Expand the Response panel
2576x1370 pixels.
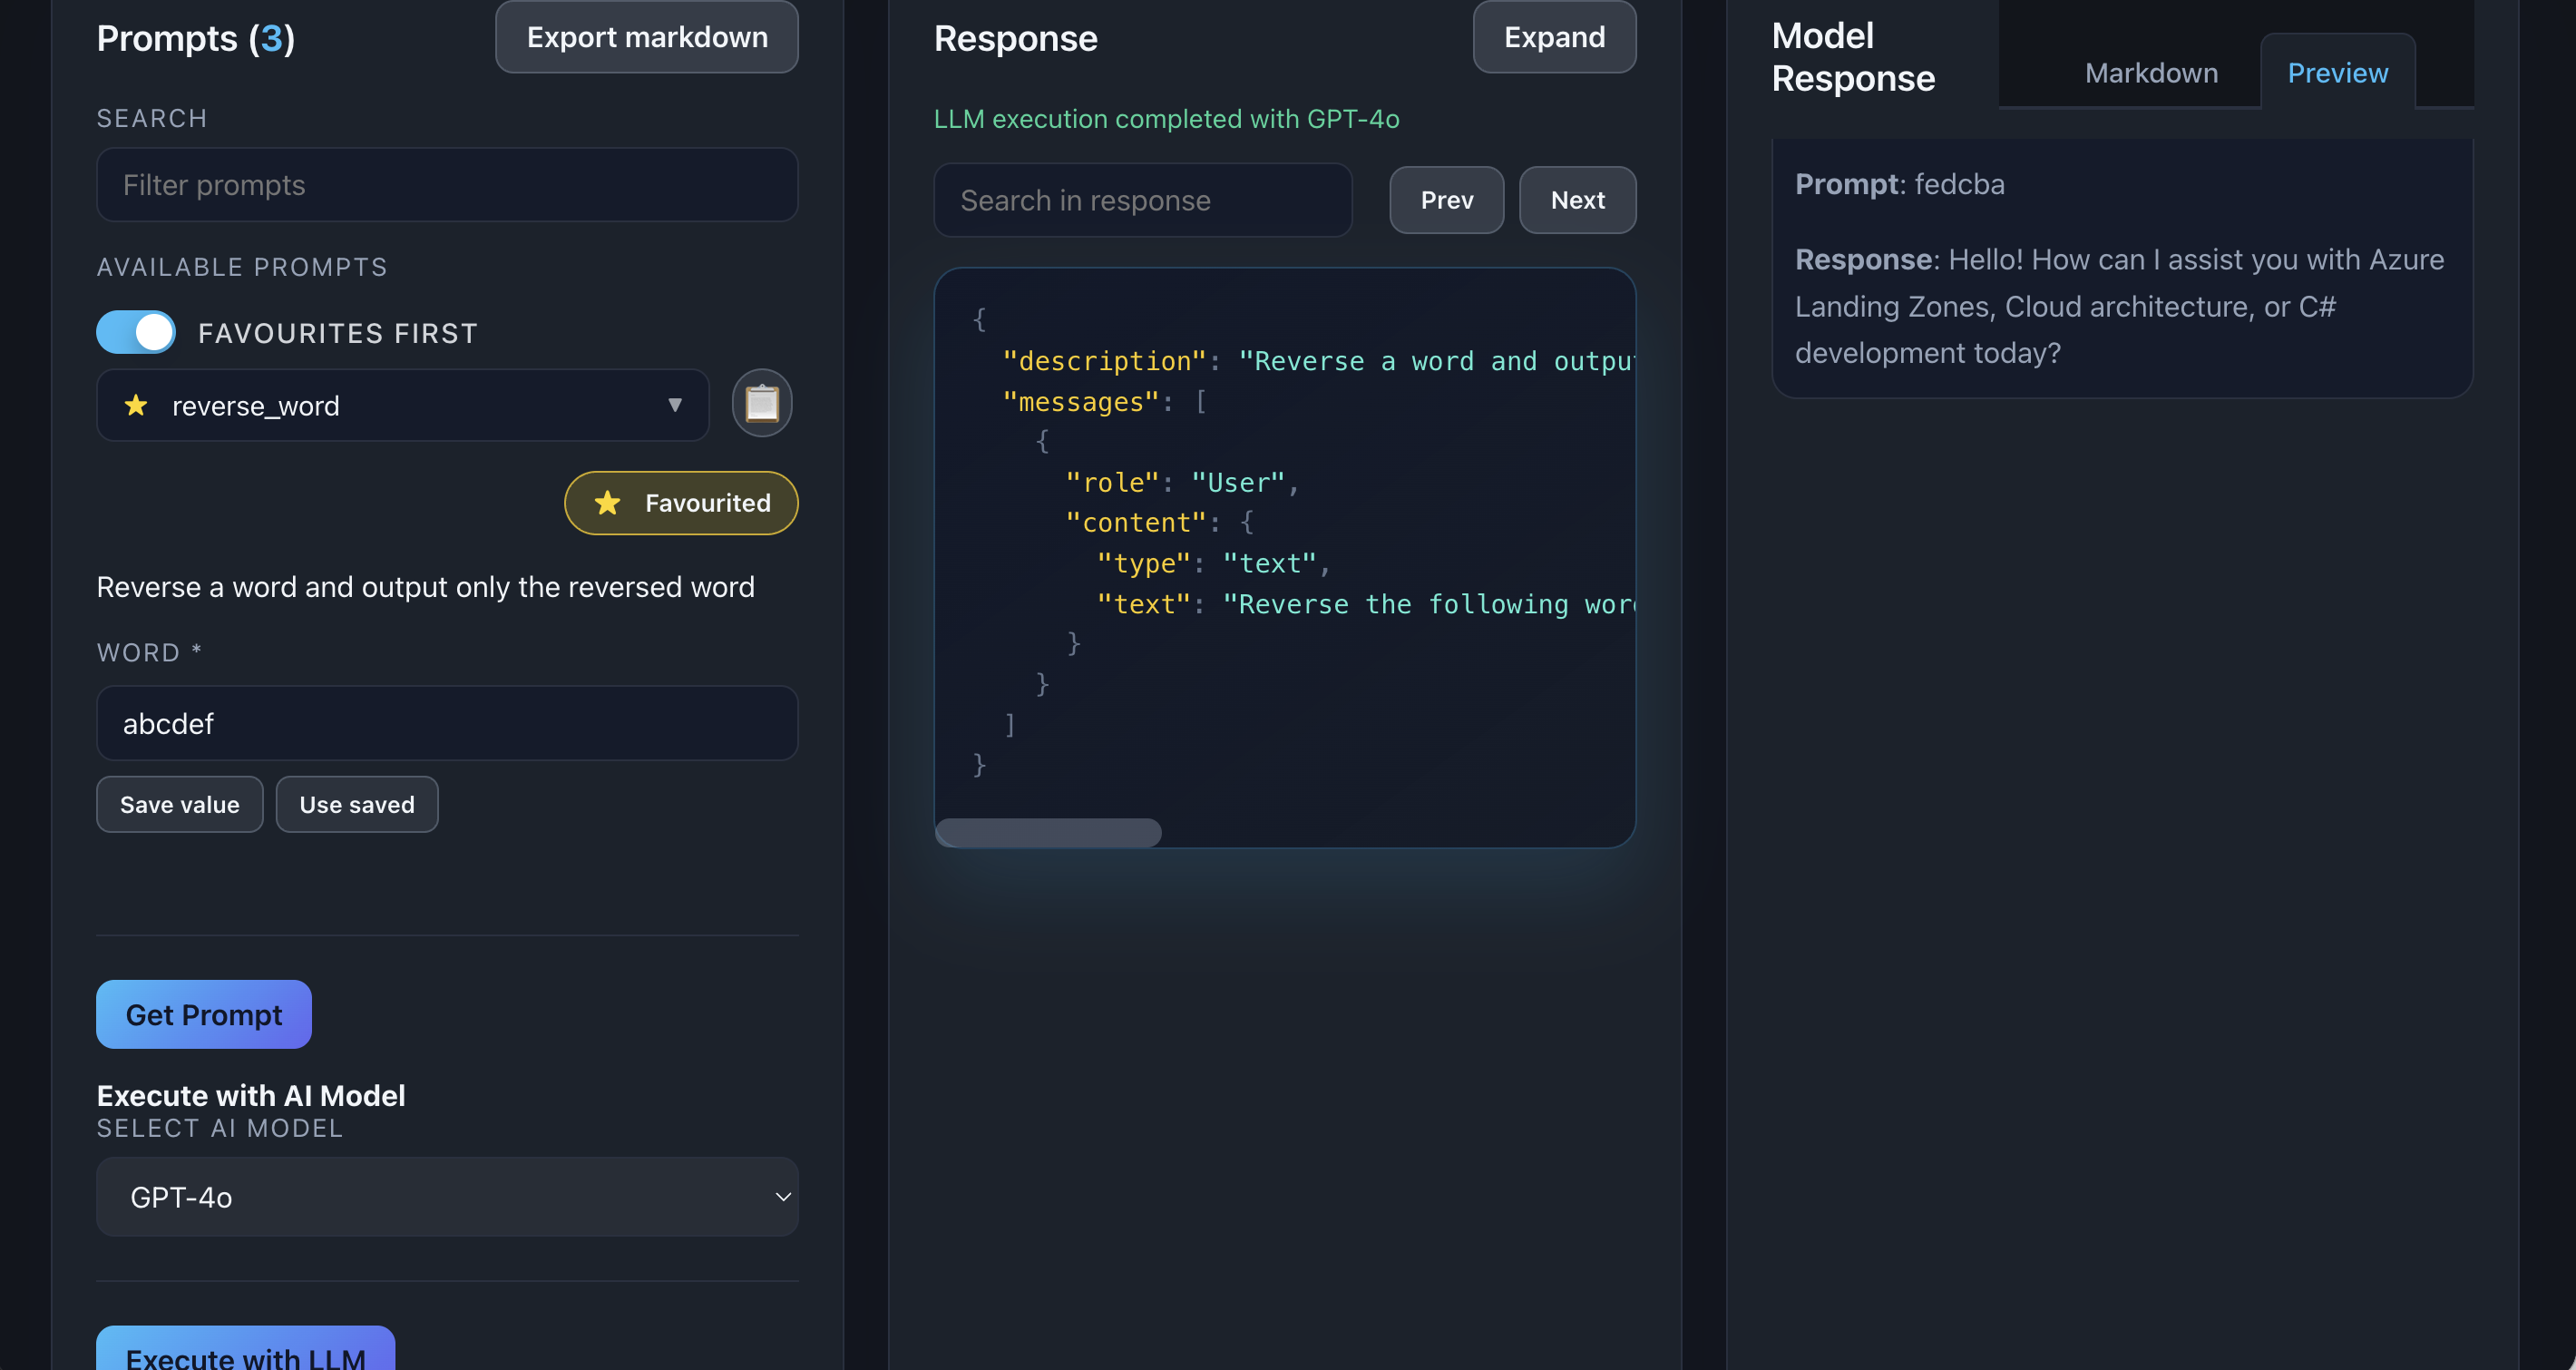[x=1554, y=37]
